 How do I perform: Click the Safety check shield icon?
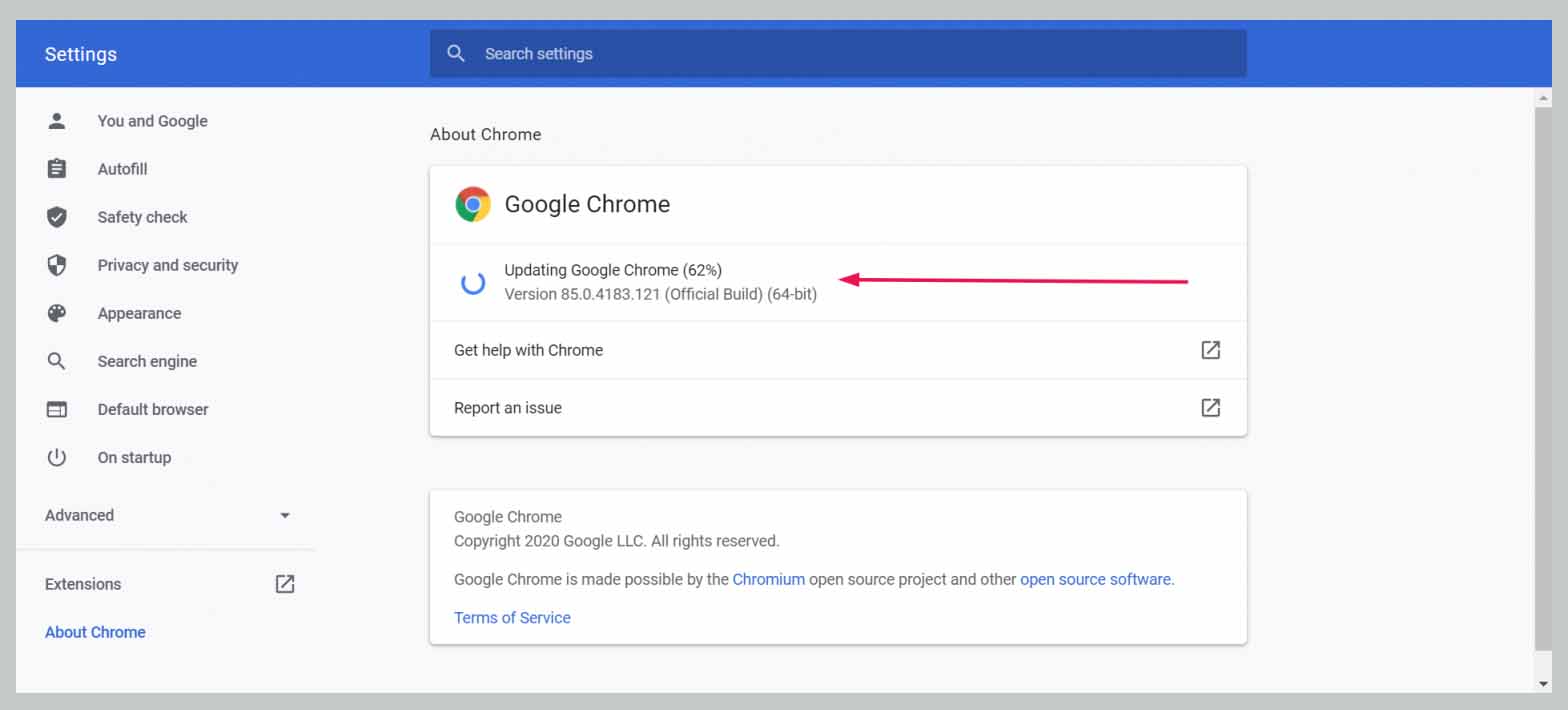click(x=57, y=217)
